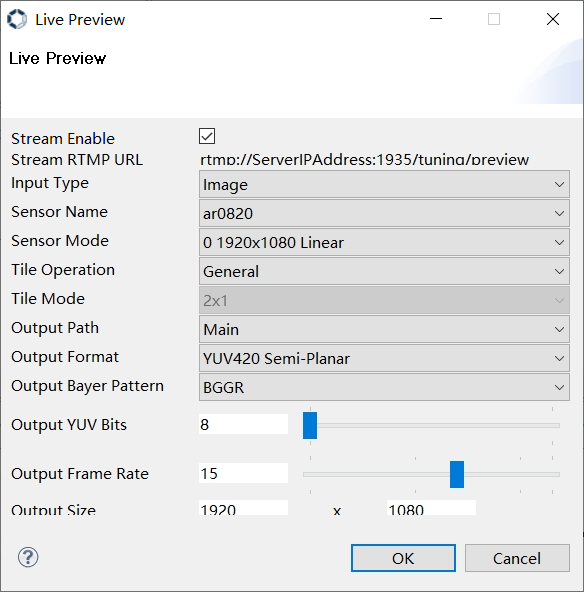
Task: Click the Live Preview app icon in title bar
Action: (17, 19)
